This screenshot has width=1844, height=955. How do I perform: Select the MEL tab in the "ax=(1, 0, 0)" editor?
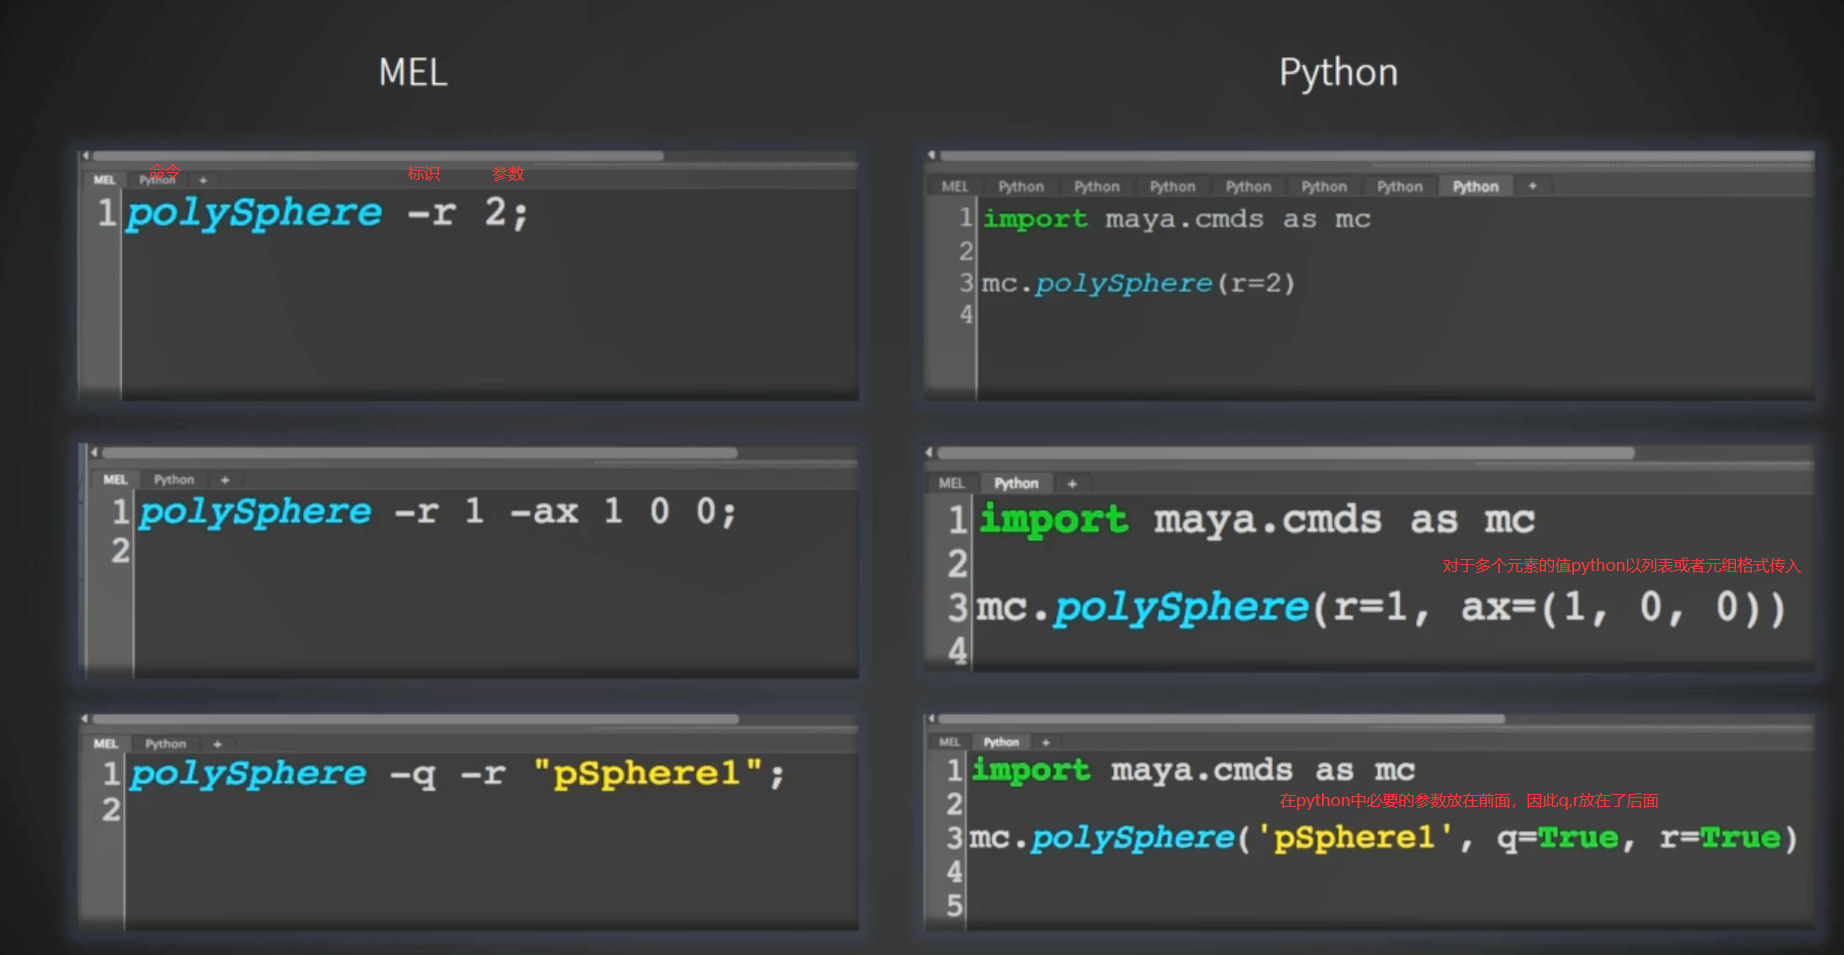click(x=951, y=484)
